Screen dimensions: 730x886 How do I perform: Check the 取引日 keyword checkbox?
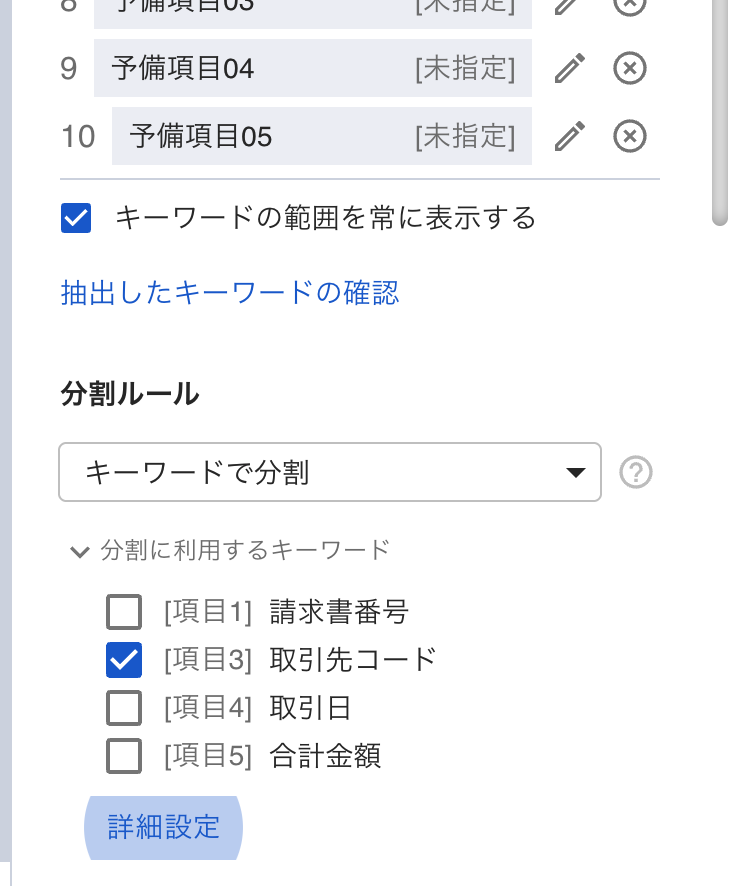pos(124,708)
